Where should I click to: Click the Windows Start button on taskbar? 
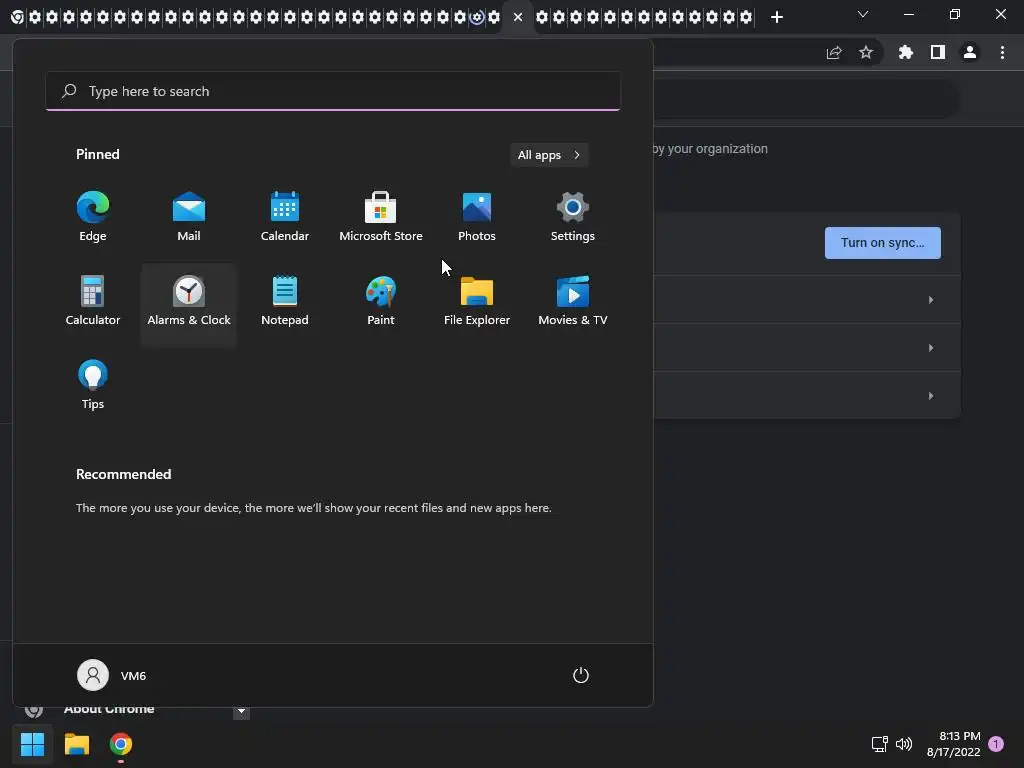(32, 744)
